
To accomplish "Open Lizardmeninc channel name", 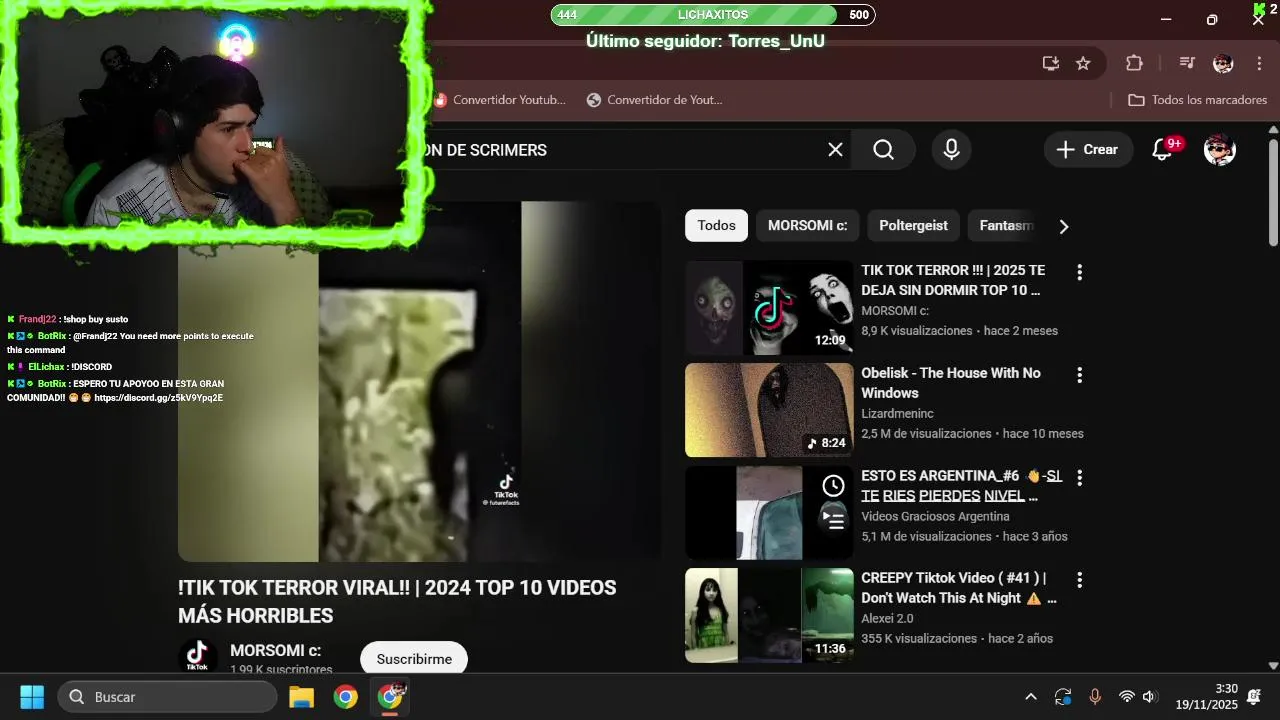I will point(897,414).
